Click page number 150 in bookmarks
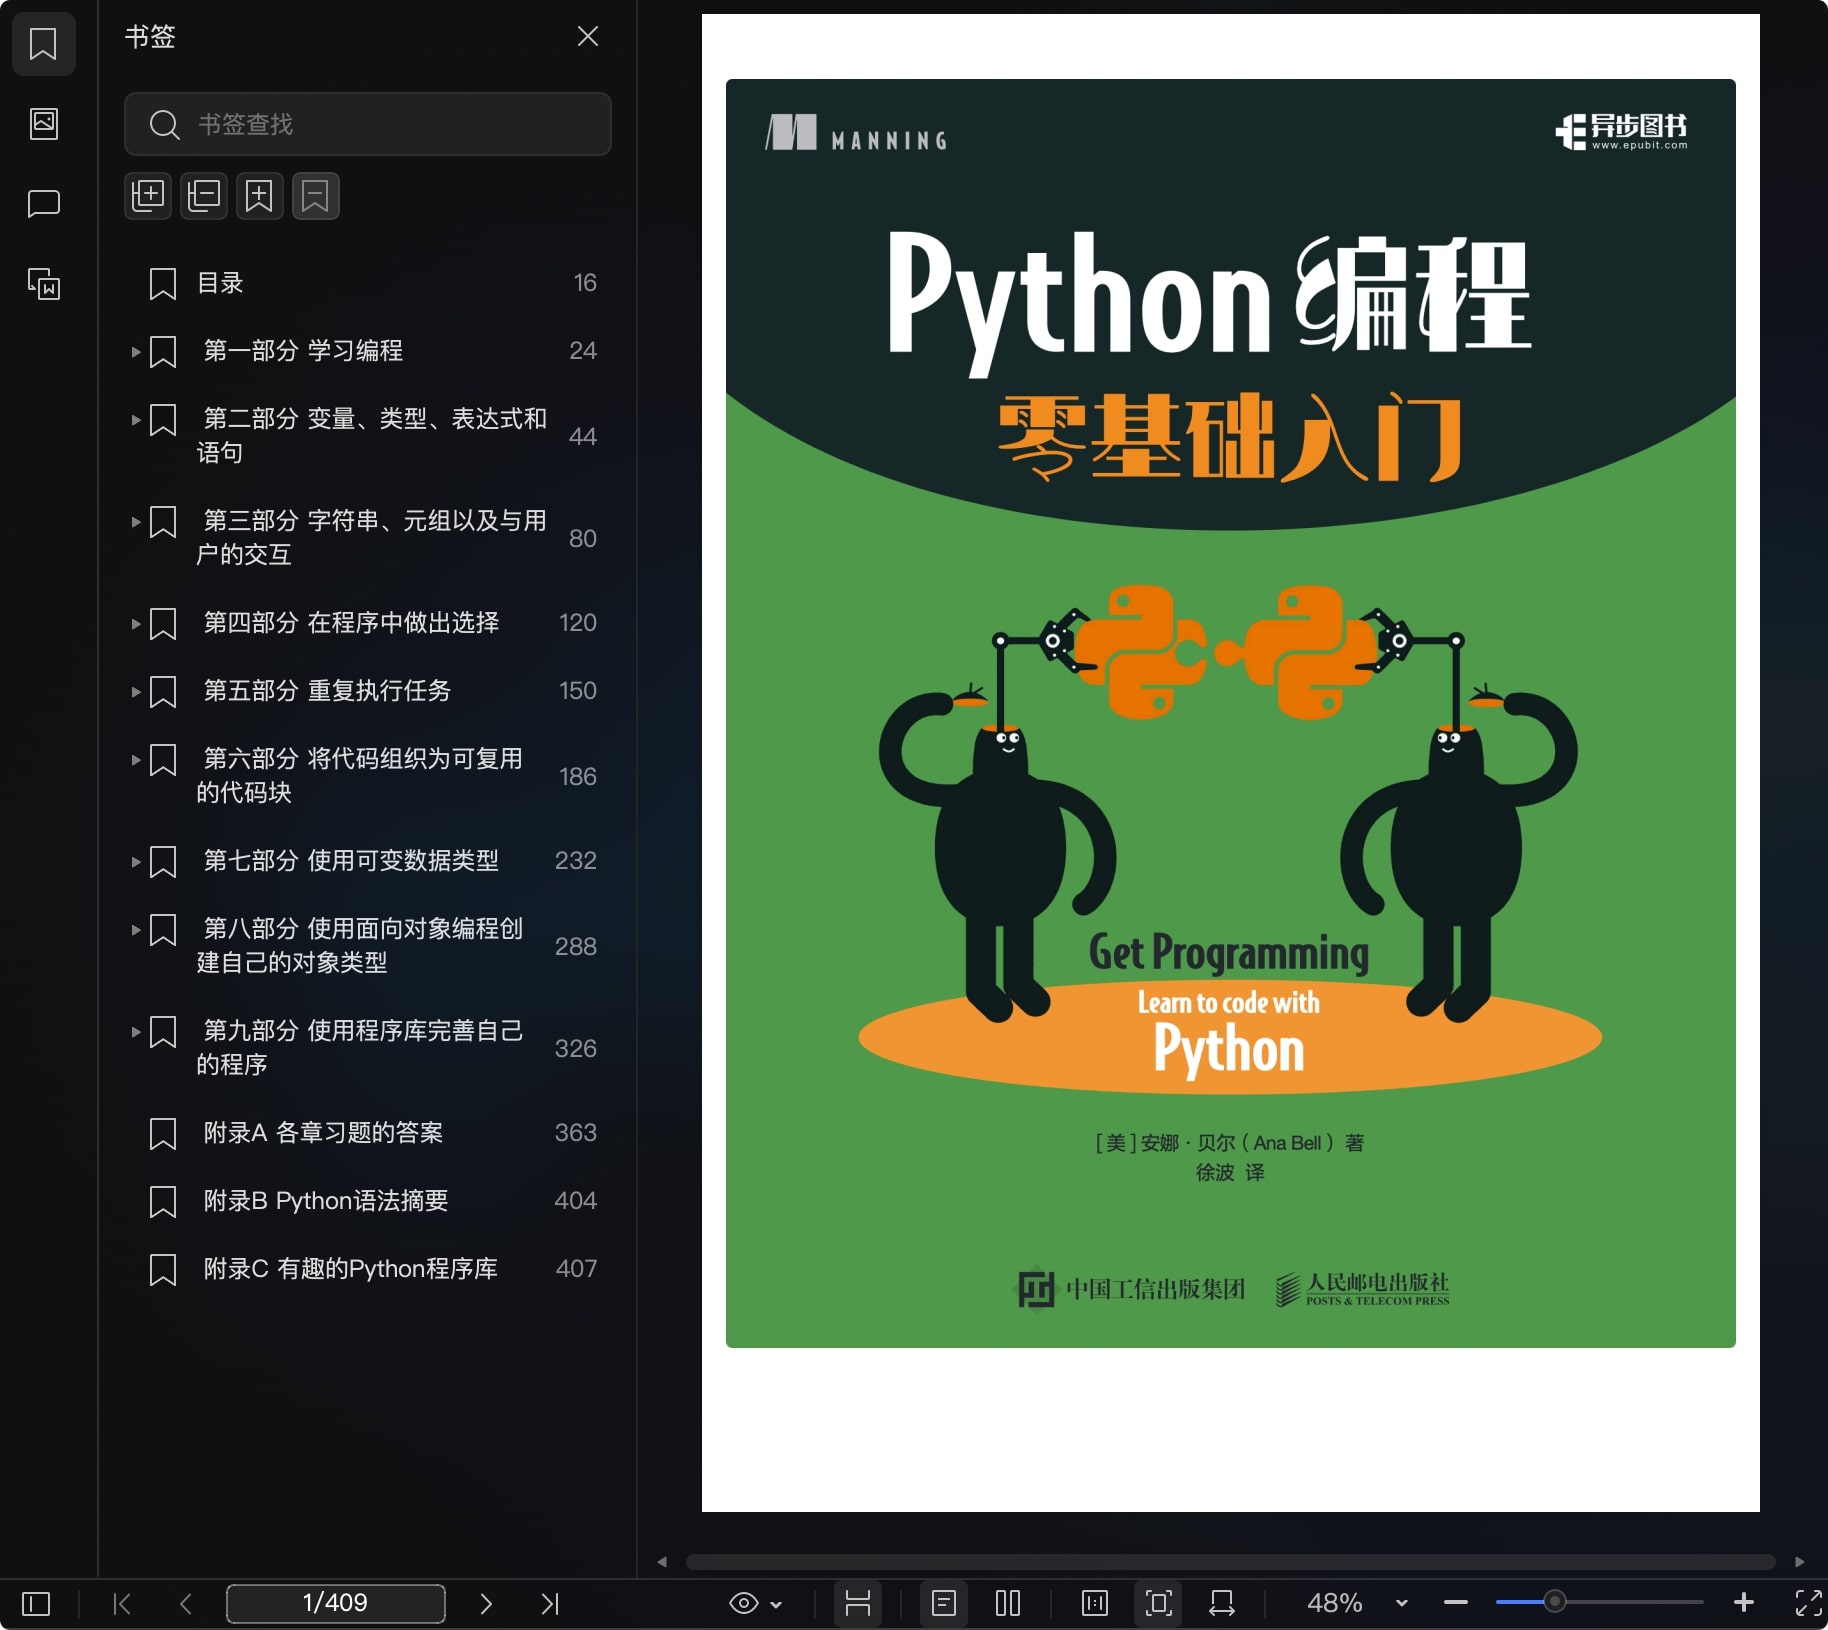Image resolution: width=1828 pixels, height=1630 pixels. tap(577, 691)
